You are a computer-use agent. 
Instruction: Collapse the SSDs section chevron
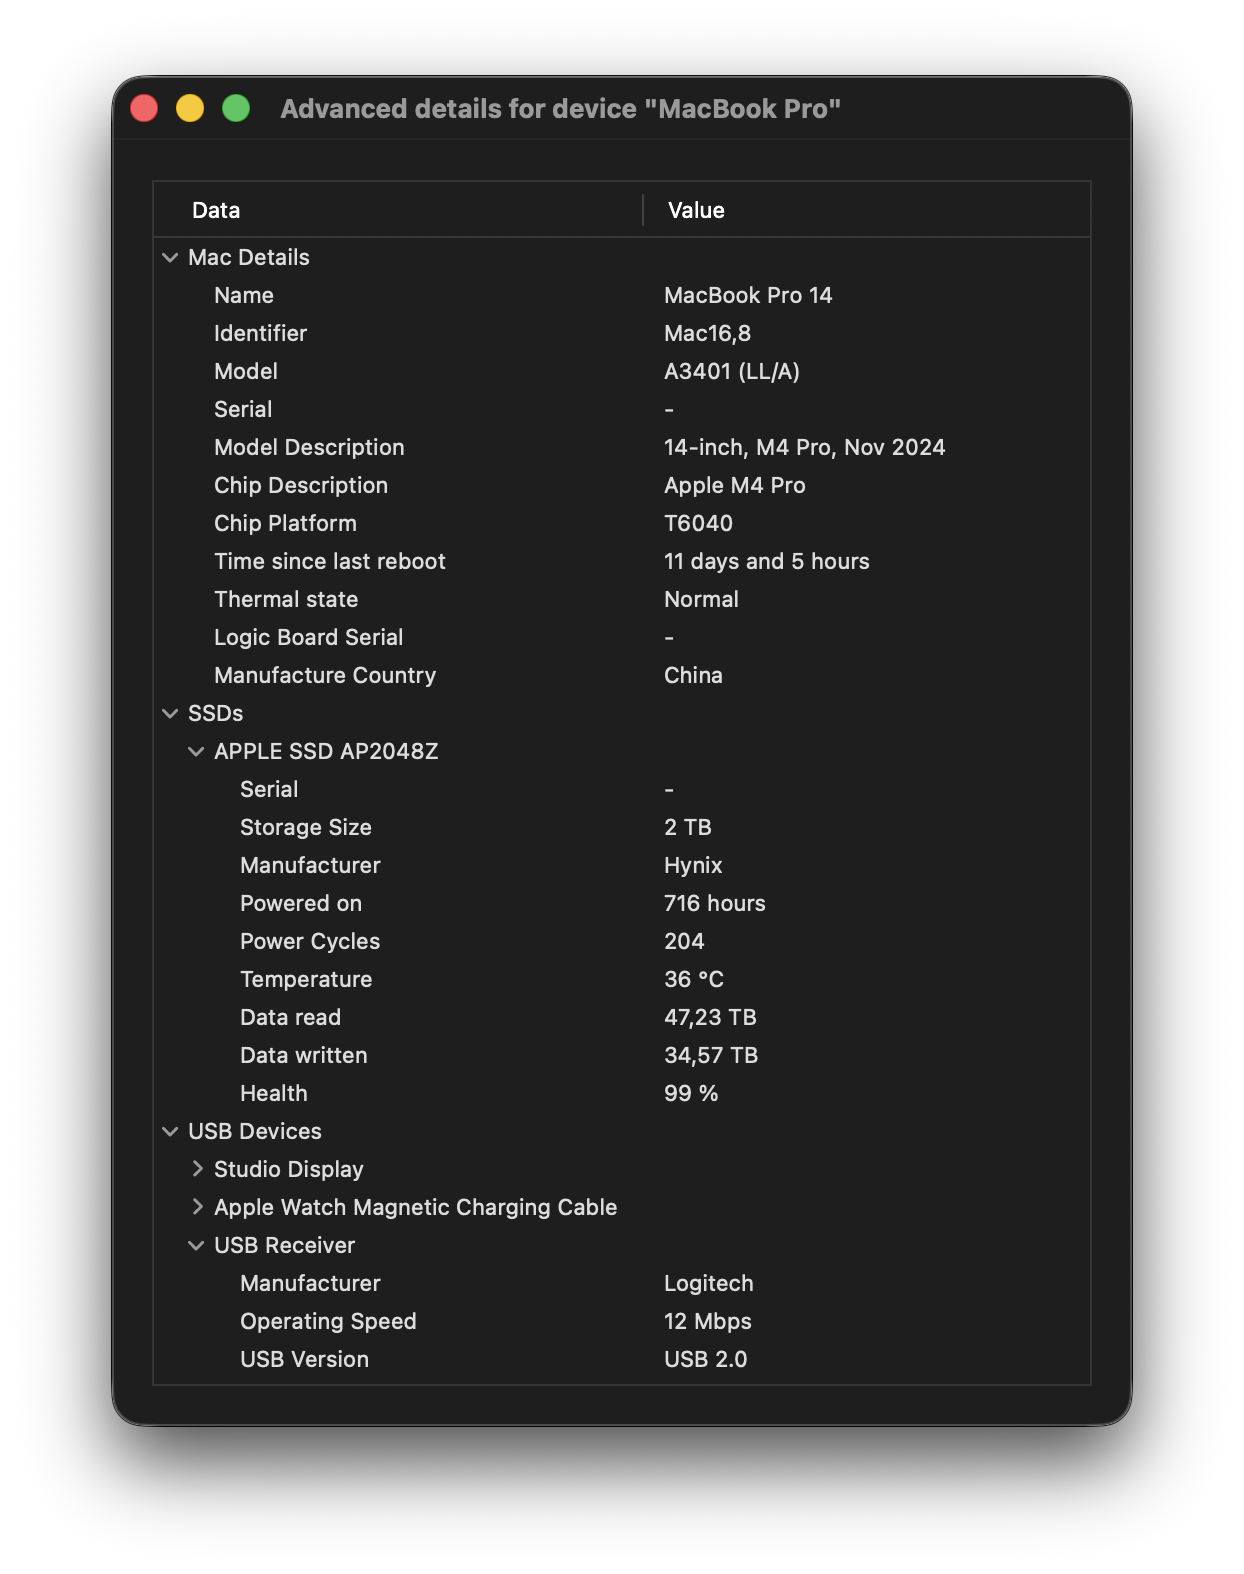[170, 714]
